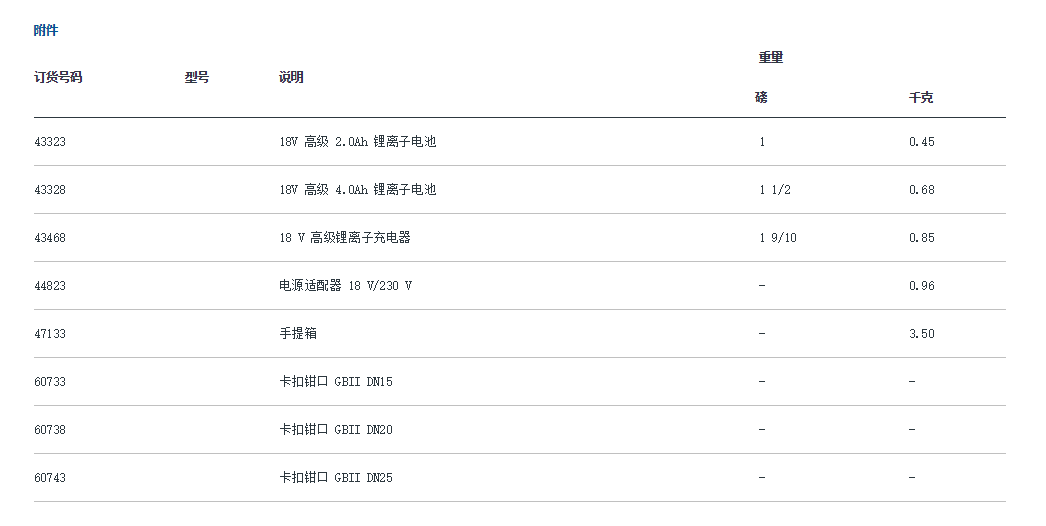1046x526 pixels.
Task: Click the 订货号码 column header
Action: point(58,77)
